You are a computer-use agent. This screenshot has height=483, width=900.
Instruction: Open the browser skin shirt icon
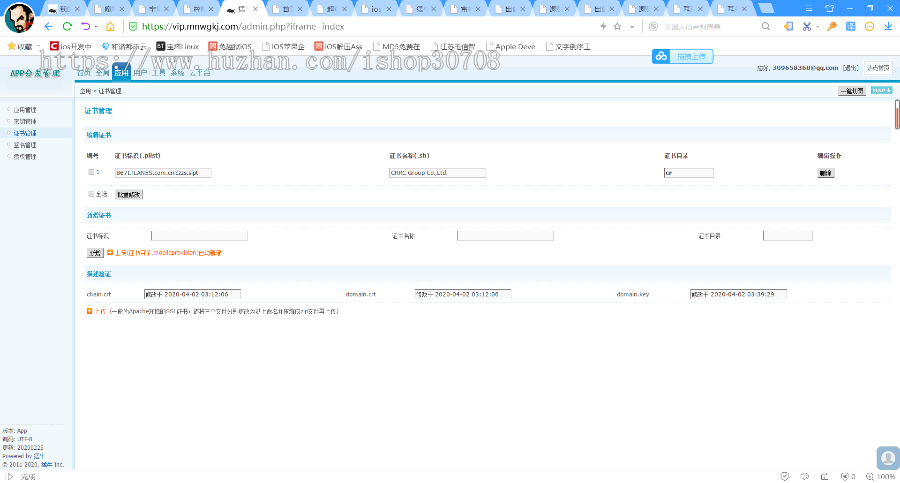[829, 9]
